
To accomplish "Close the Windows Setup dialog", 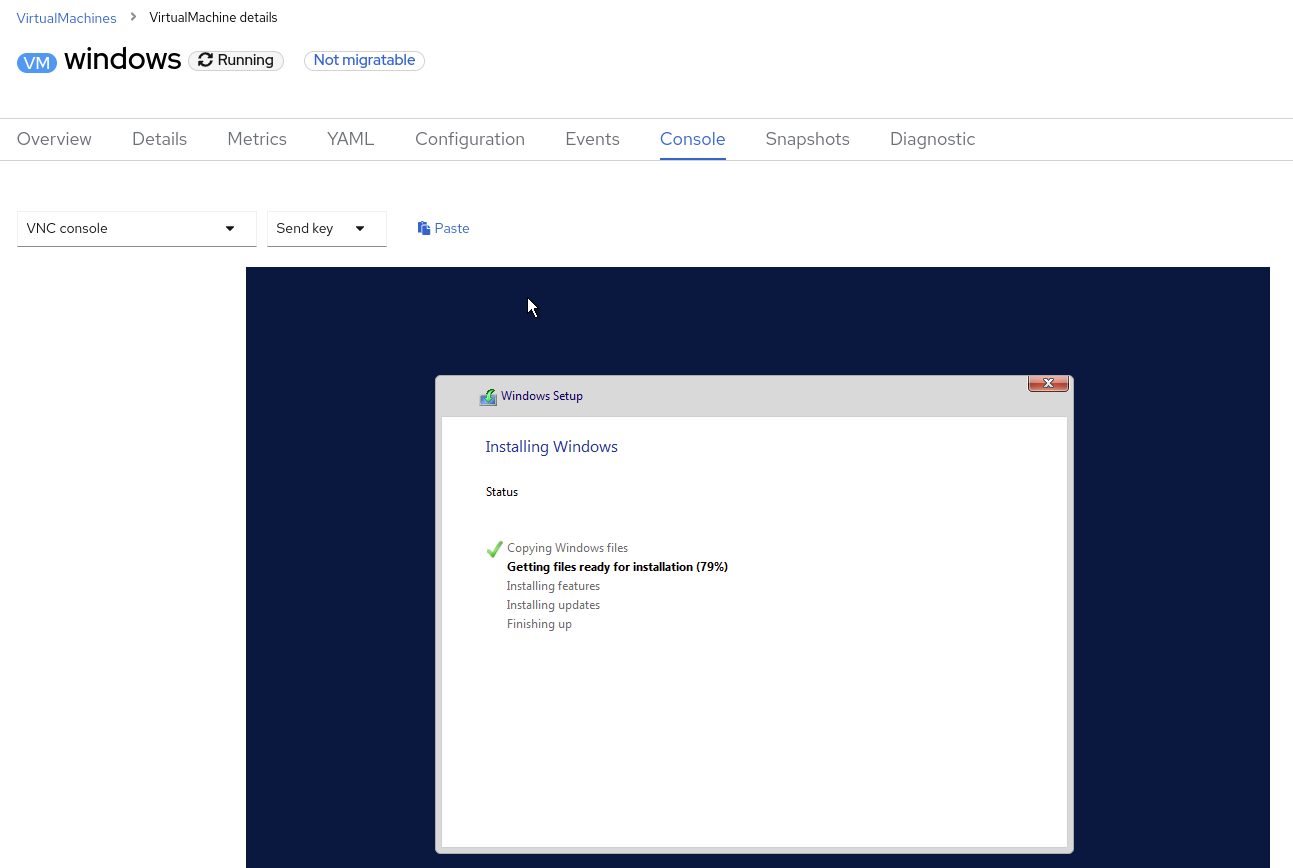I will tap(1048, 383).
